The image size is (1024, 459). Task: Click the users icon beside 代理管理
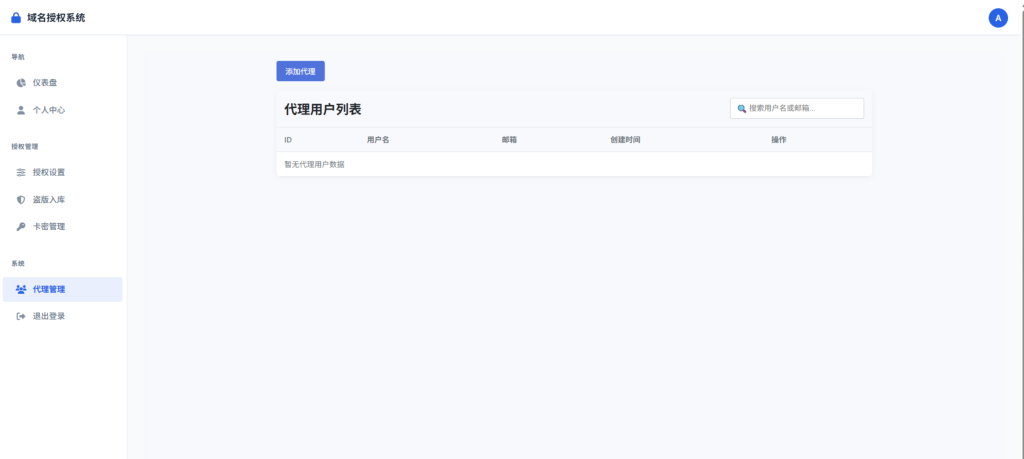coord(21,289)
